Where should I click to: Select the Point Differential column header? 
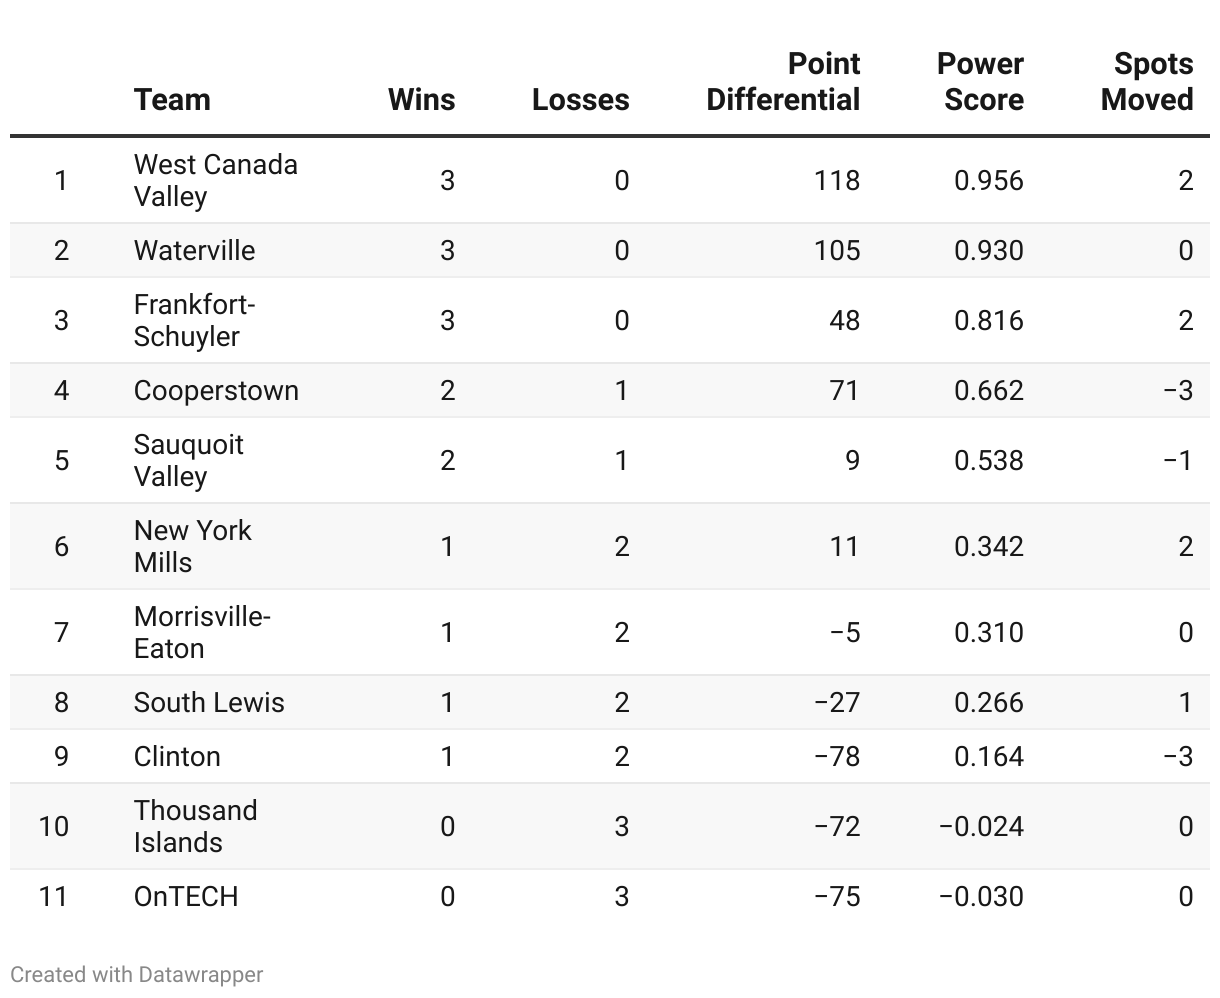pos(783,82)
